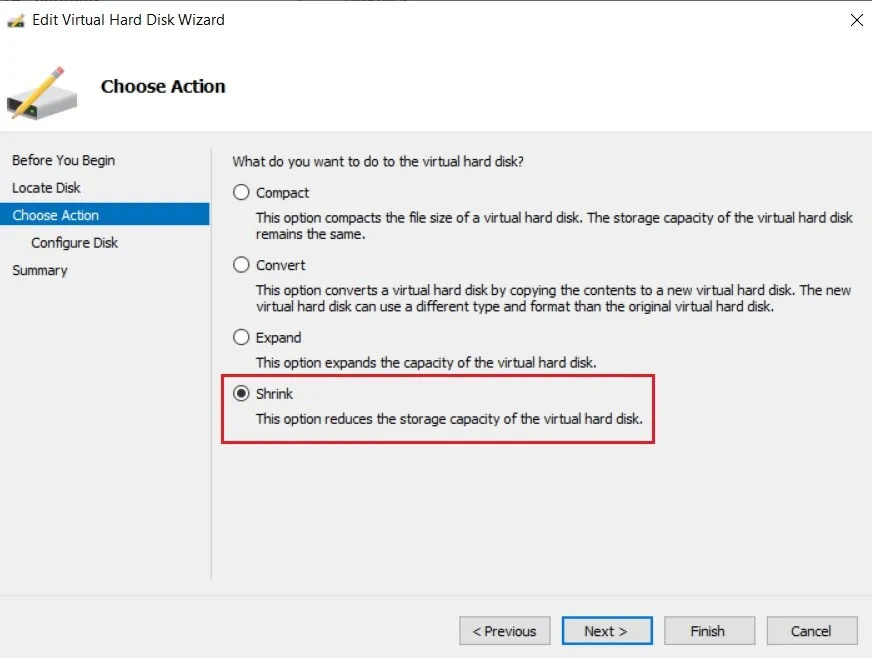The width and height of the screenshot is (872, 658).
Task: Go to the Before You Begin step
Action: click(63, 160)
